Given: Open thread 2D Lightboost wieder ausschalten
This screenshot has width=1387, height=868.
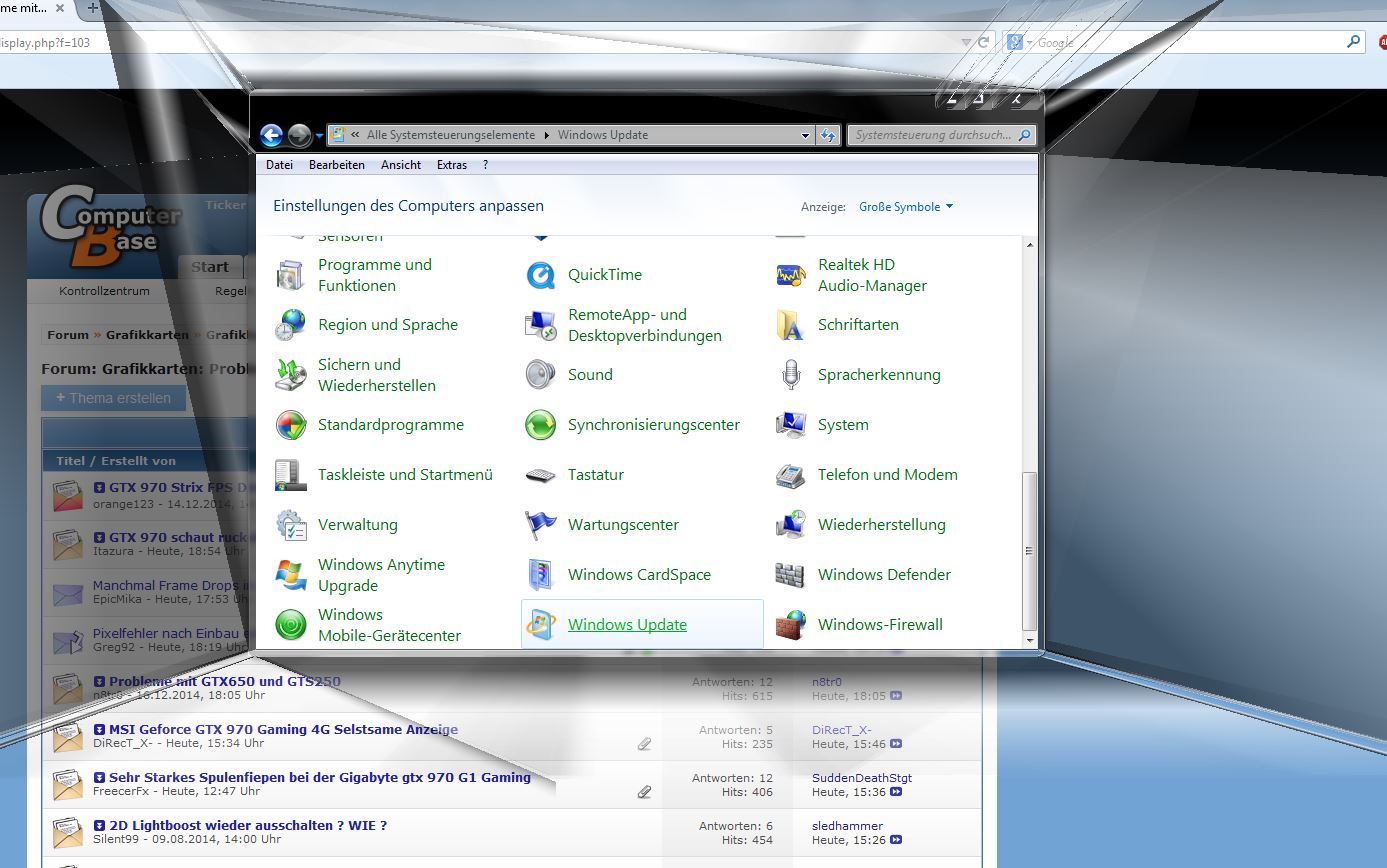Looking at the screenshot, I should pyautogui.click(x=248, y=825).
